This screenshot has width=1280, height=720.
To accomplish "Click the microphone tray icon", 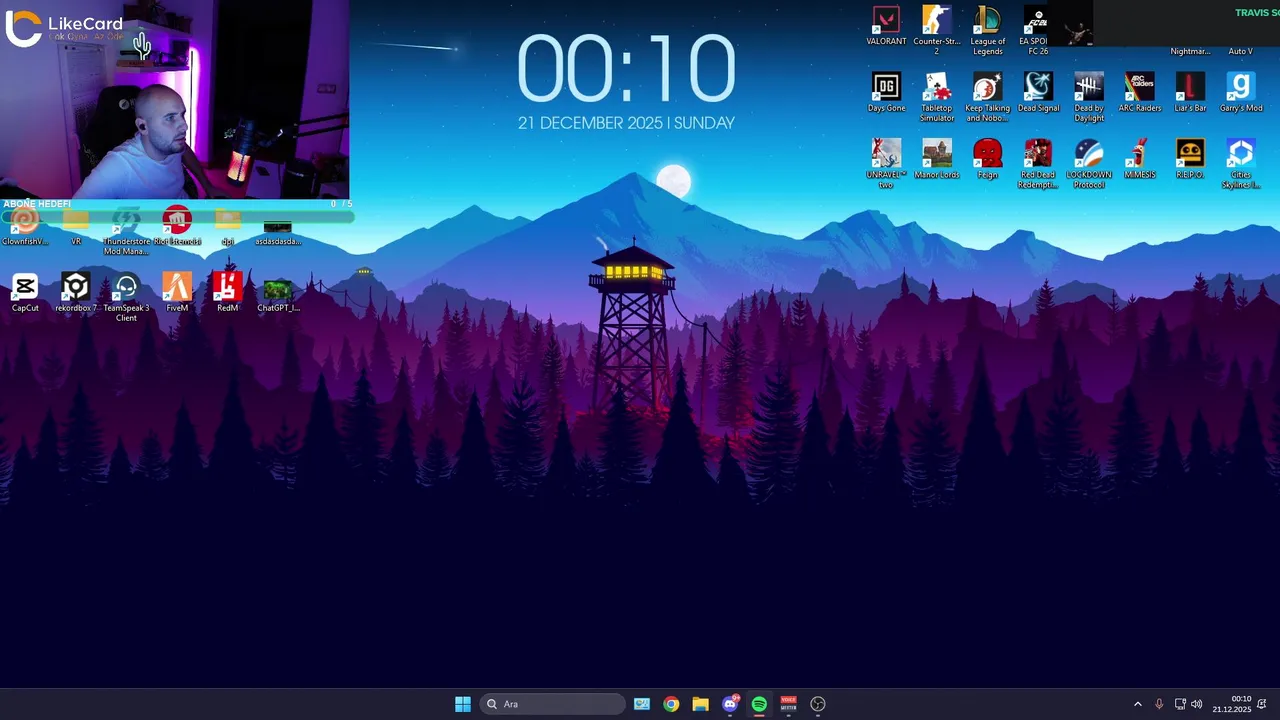I will 1159,704.
